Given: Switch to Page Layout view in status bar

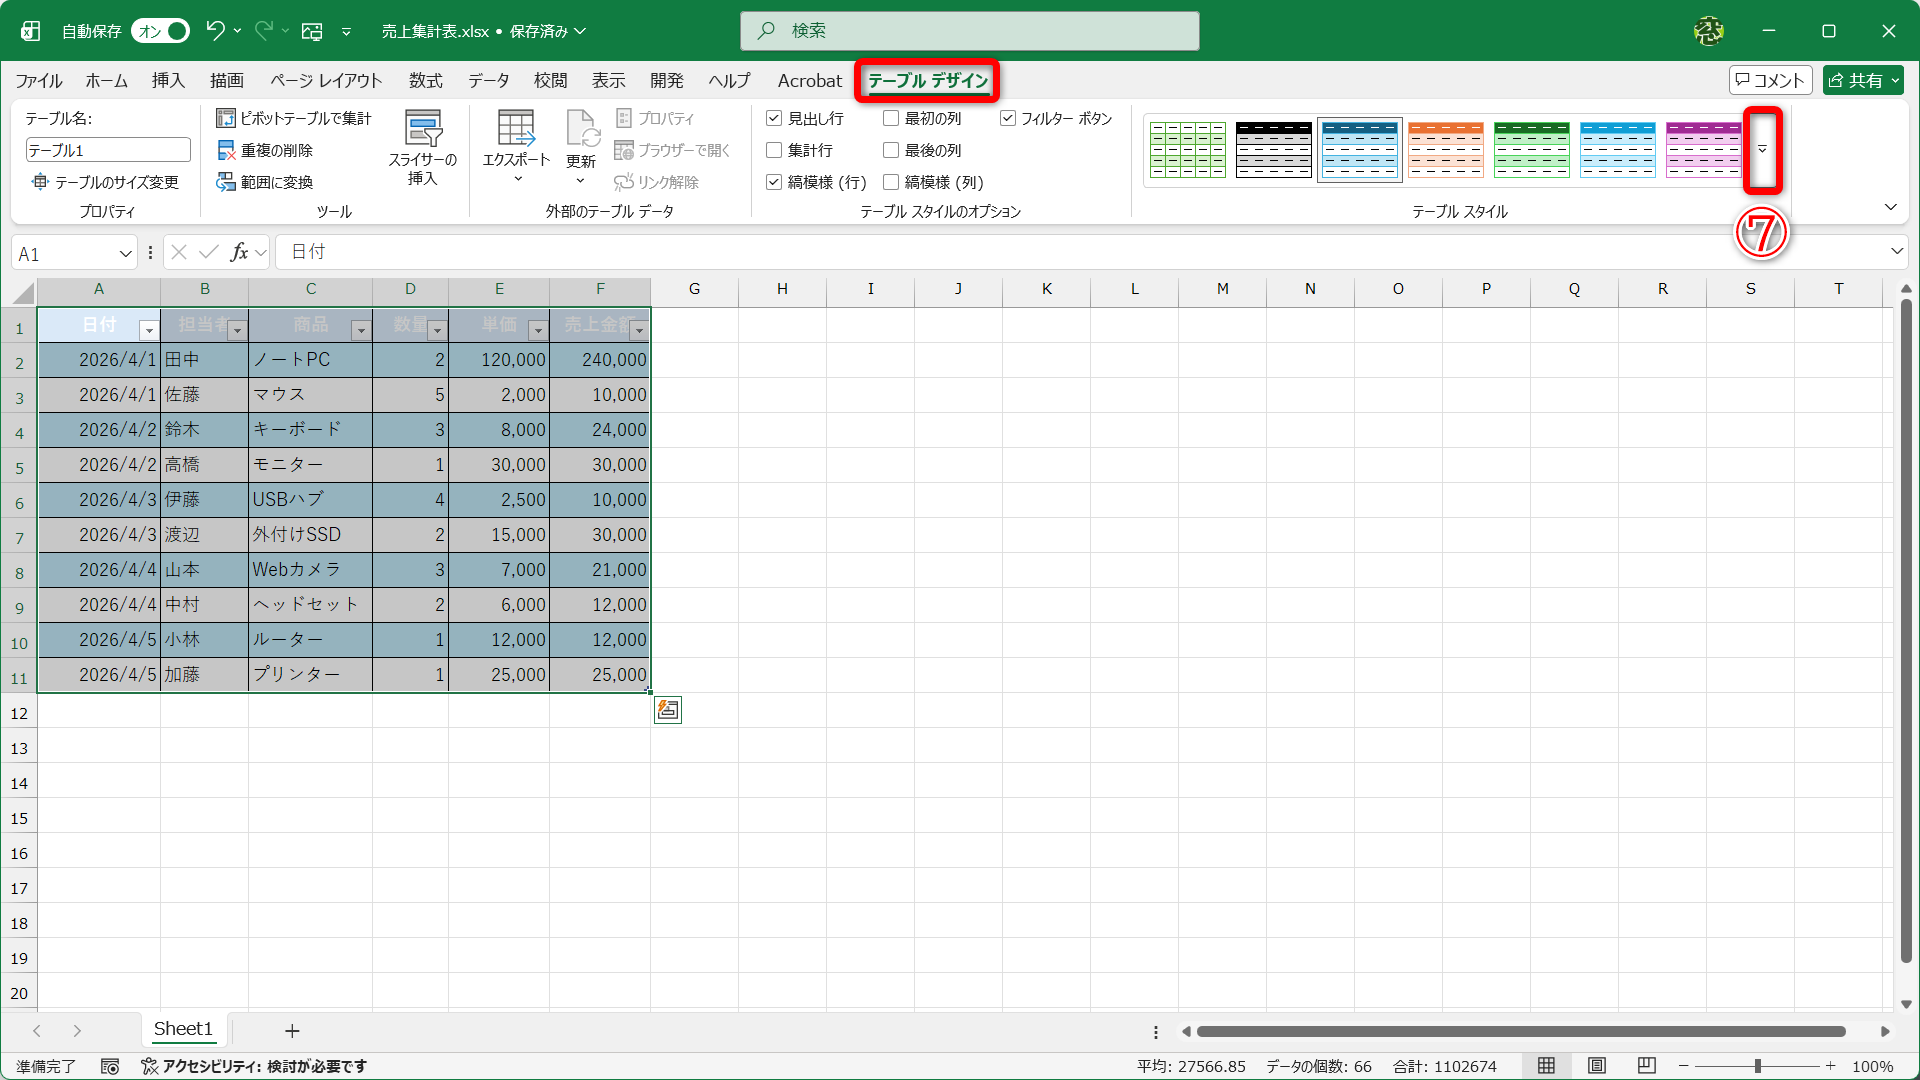Looking at the screenshot, I should pyautogui.click(x=1597, y=1066).
